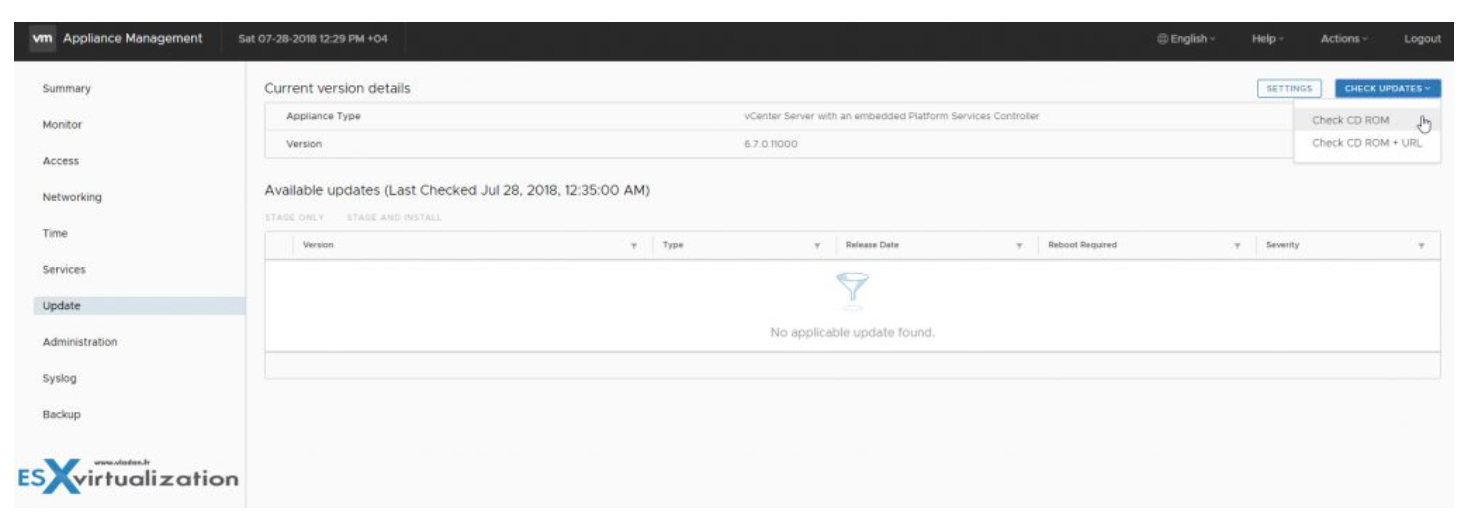Click the STAGE ONLY button
Viewport: 1464px width, 526px height.
[294, 218]
